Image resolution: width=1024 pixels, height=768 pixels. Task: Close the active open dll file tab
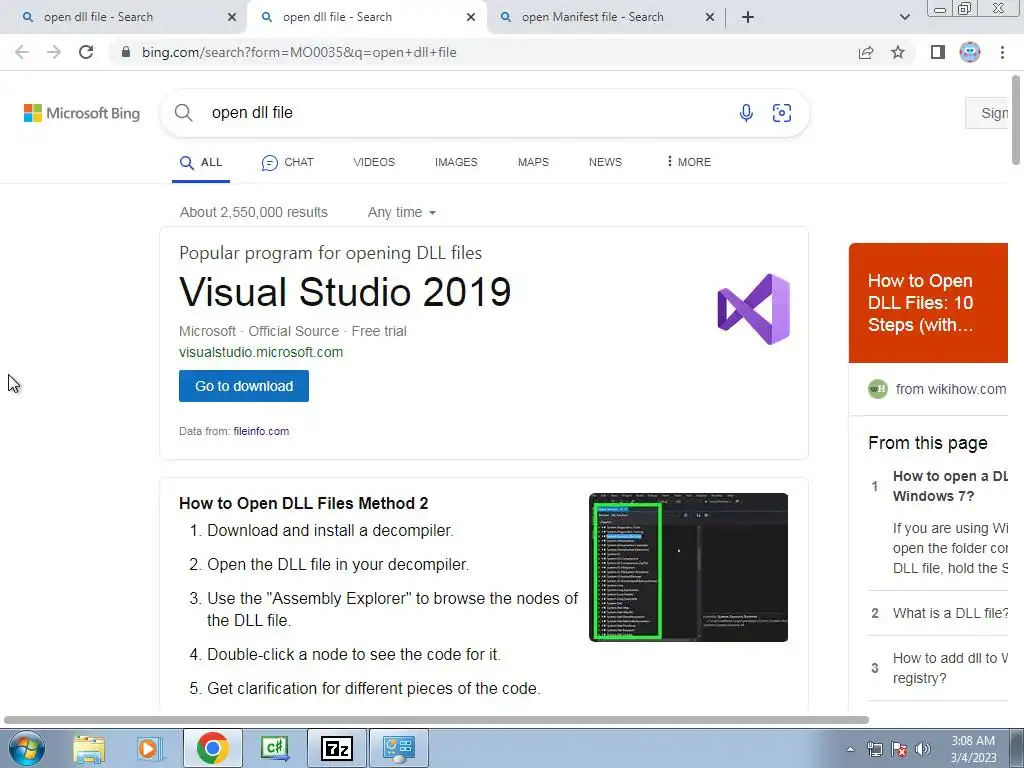tap(471, 17)
